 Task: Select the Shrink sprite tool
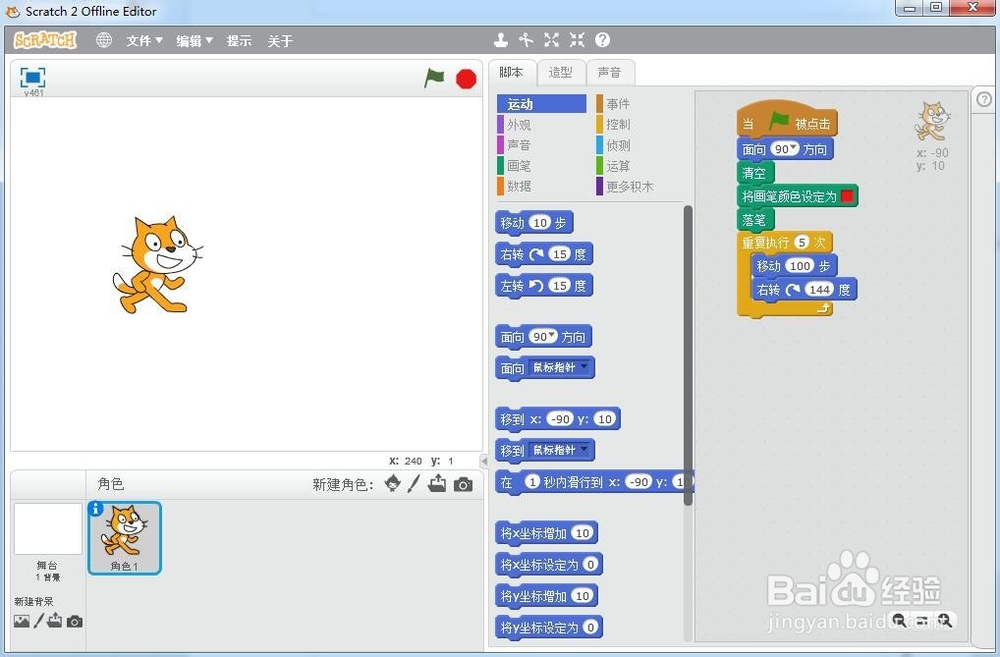(x=577, y=40)
